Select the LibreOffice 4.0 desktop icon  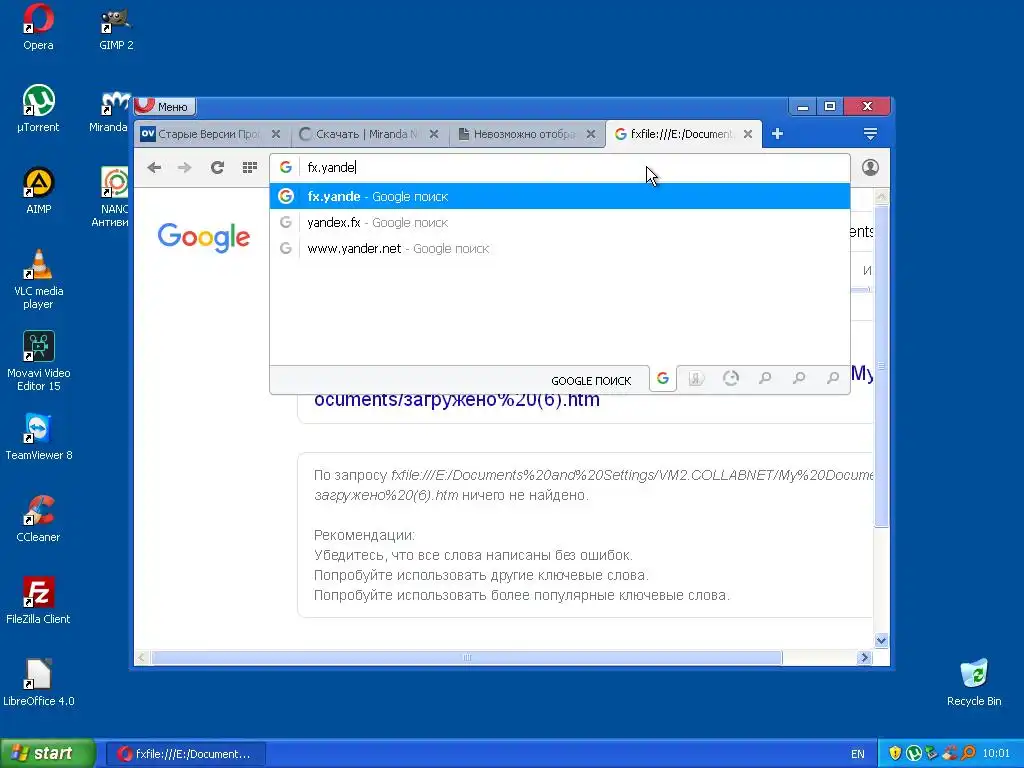pos(38,682)
